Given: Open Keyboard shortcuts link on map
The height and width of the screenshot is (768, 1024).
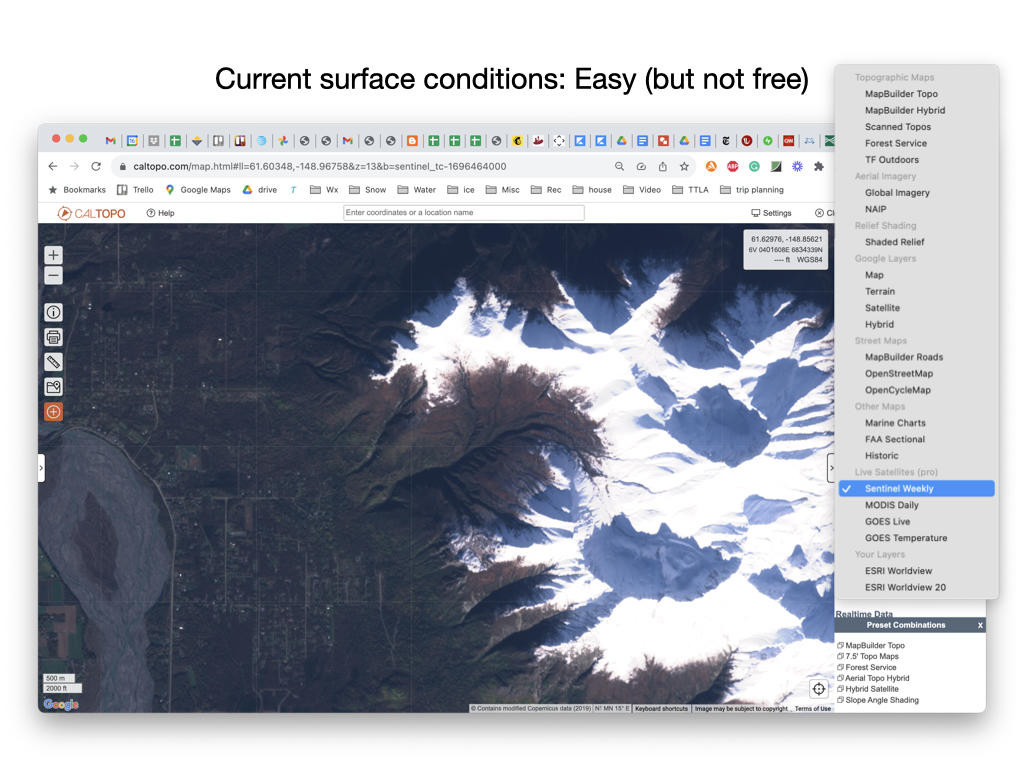Looking at the screenshot, I should pyautogui.click(x=661, y=709).
